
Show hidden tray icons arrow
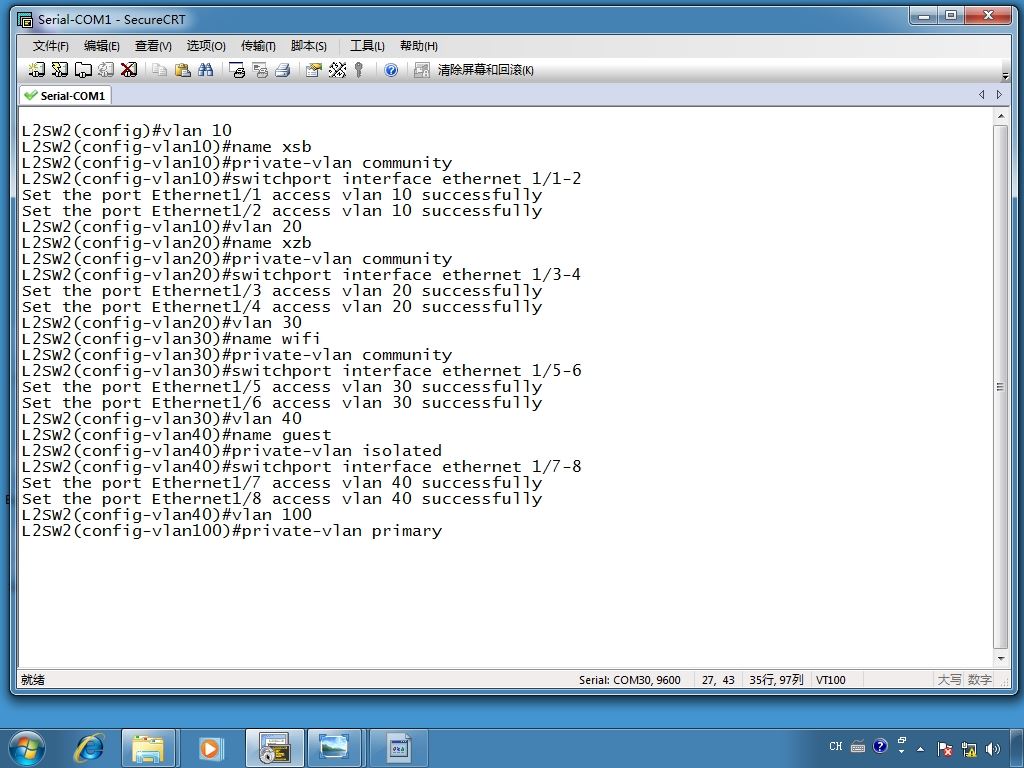(x=921, y=748)
